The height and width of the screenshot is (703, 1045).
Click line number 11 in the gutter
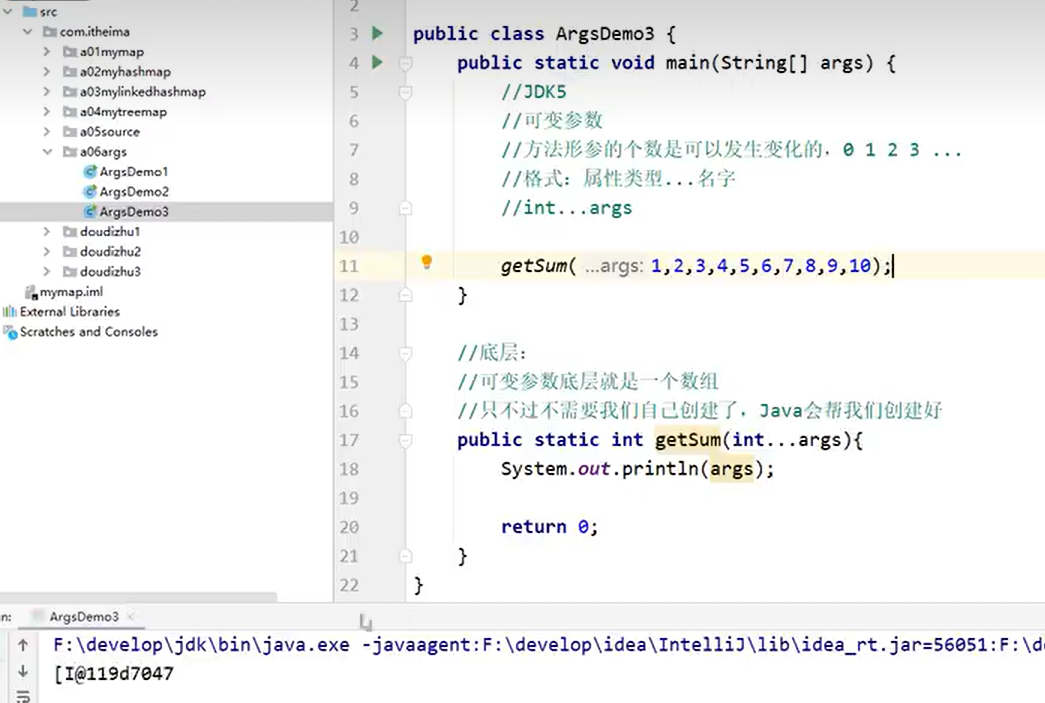click(349, 266)
